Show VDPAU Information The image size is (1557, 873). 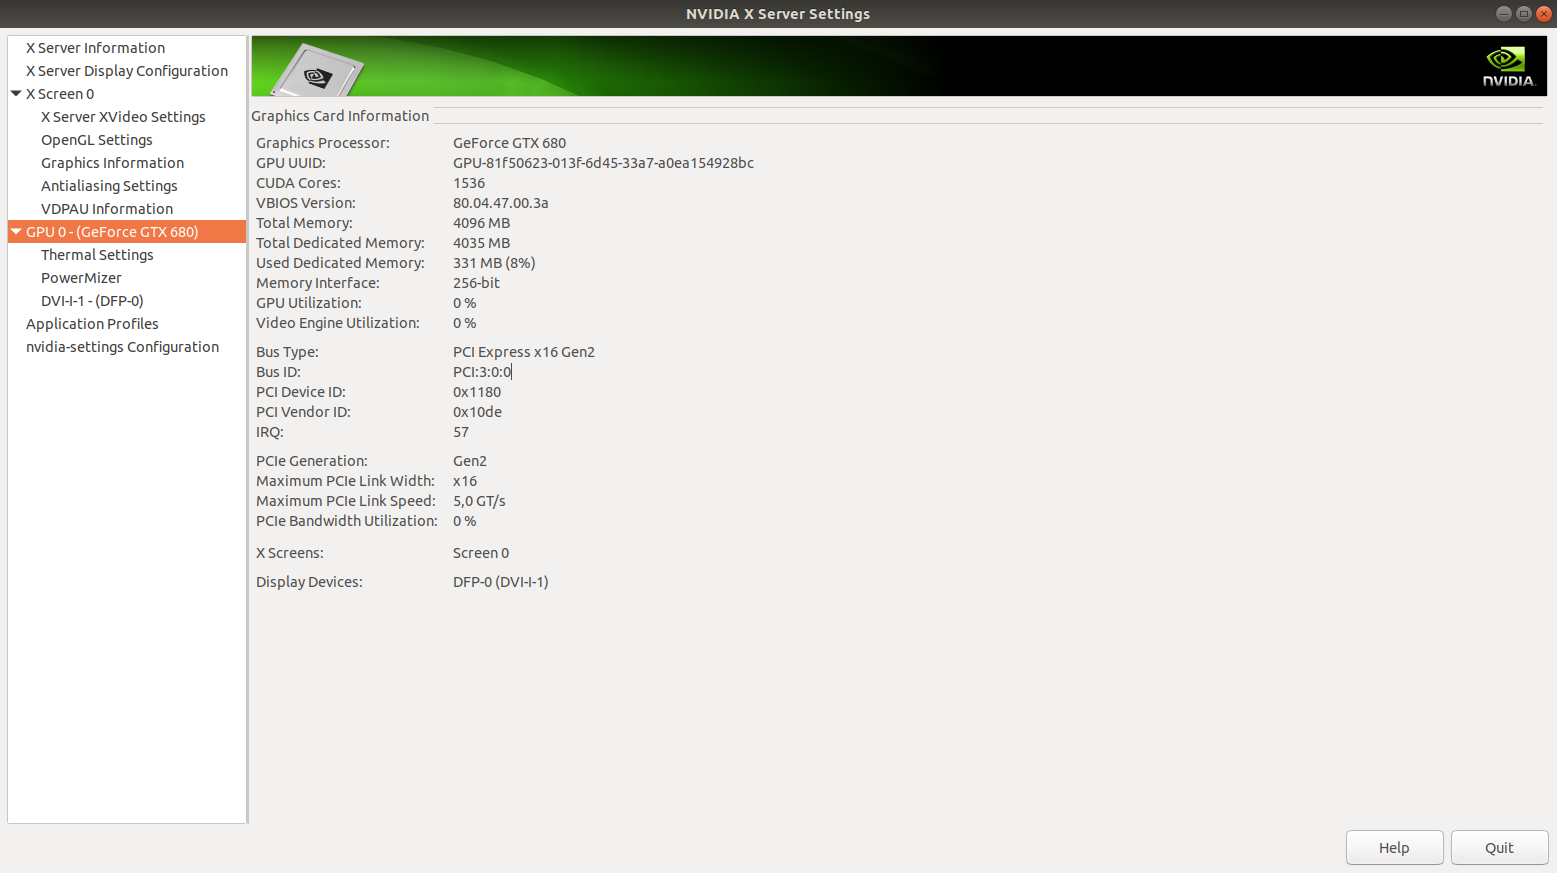[106, 208]
